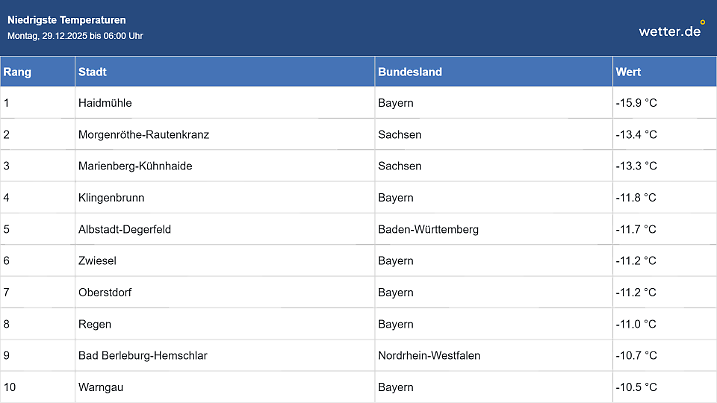Click on Oberstdorf city name
This screenshot has width=717, height=403.
[105, 293]
